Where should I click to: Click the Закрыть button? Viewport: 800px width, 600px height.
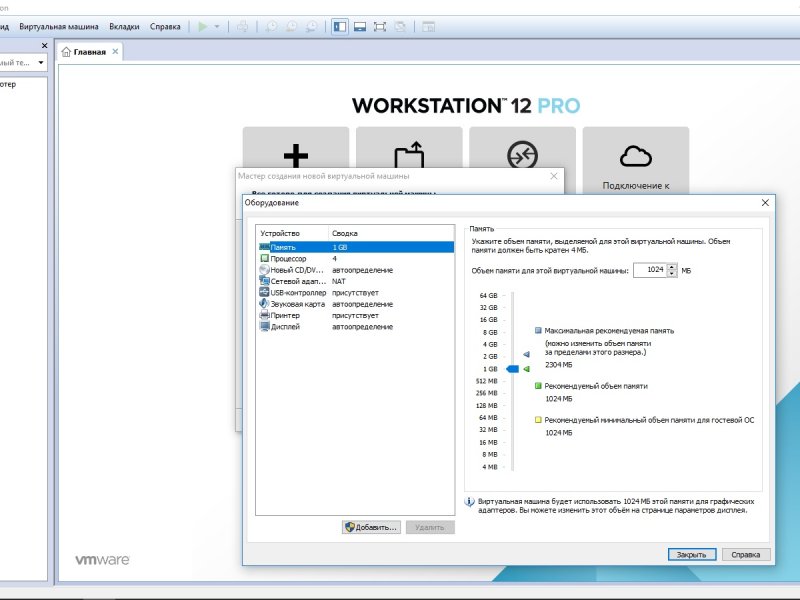[691, 555]
